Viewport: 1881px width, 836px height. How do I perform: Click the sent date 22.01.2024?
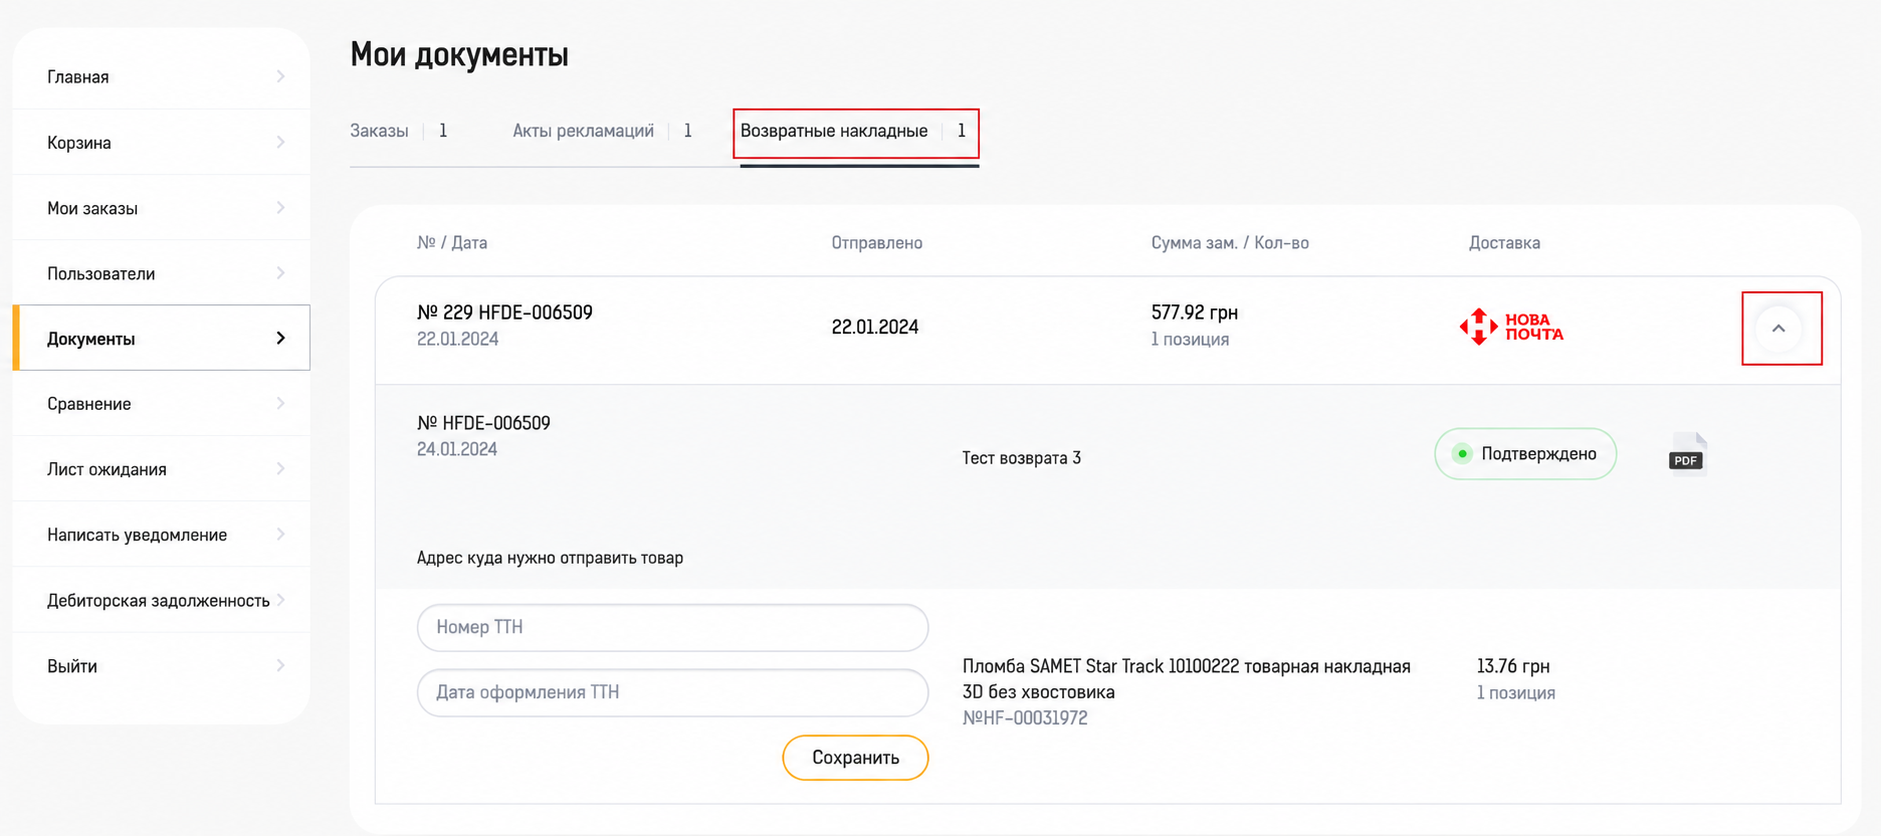(875, 327)
